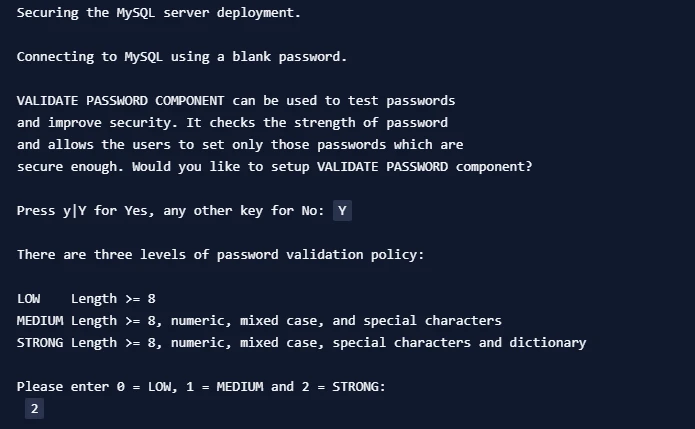The width and height of the screenshot is (695, 429).
Task: Click the 'Length >= 8' text after LOW
Action: tap(113, 299)
